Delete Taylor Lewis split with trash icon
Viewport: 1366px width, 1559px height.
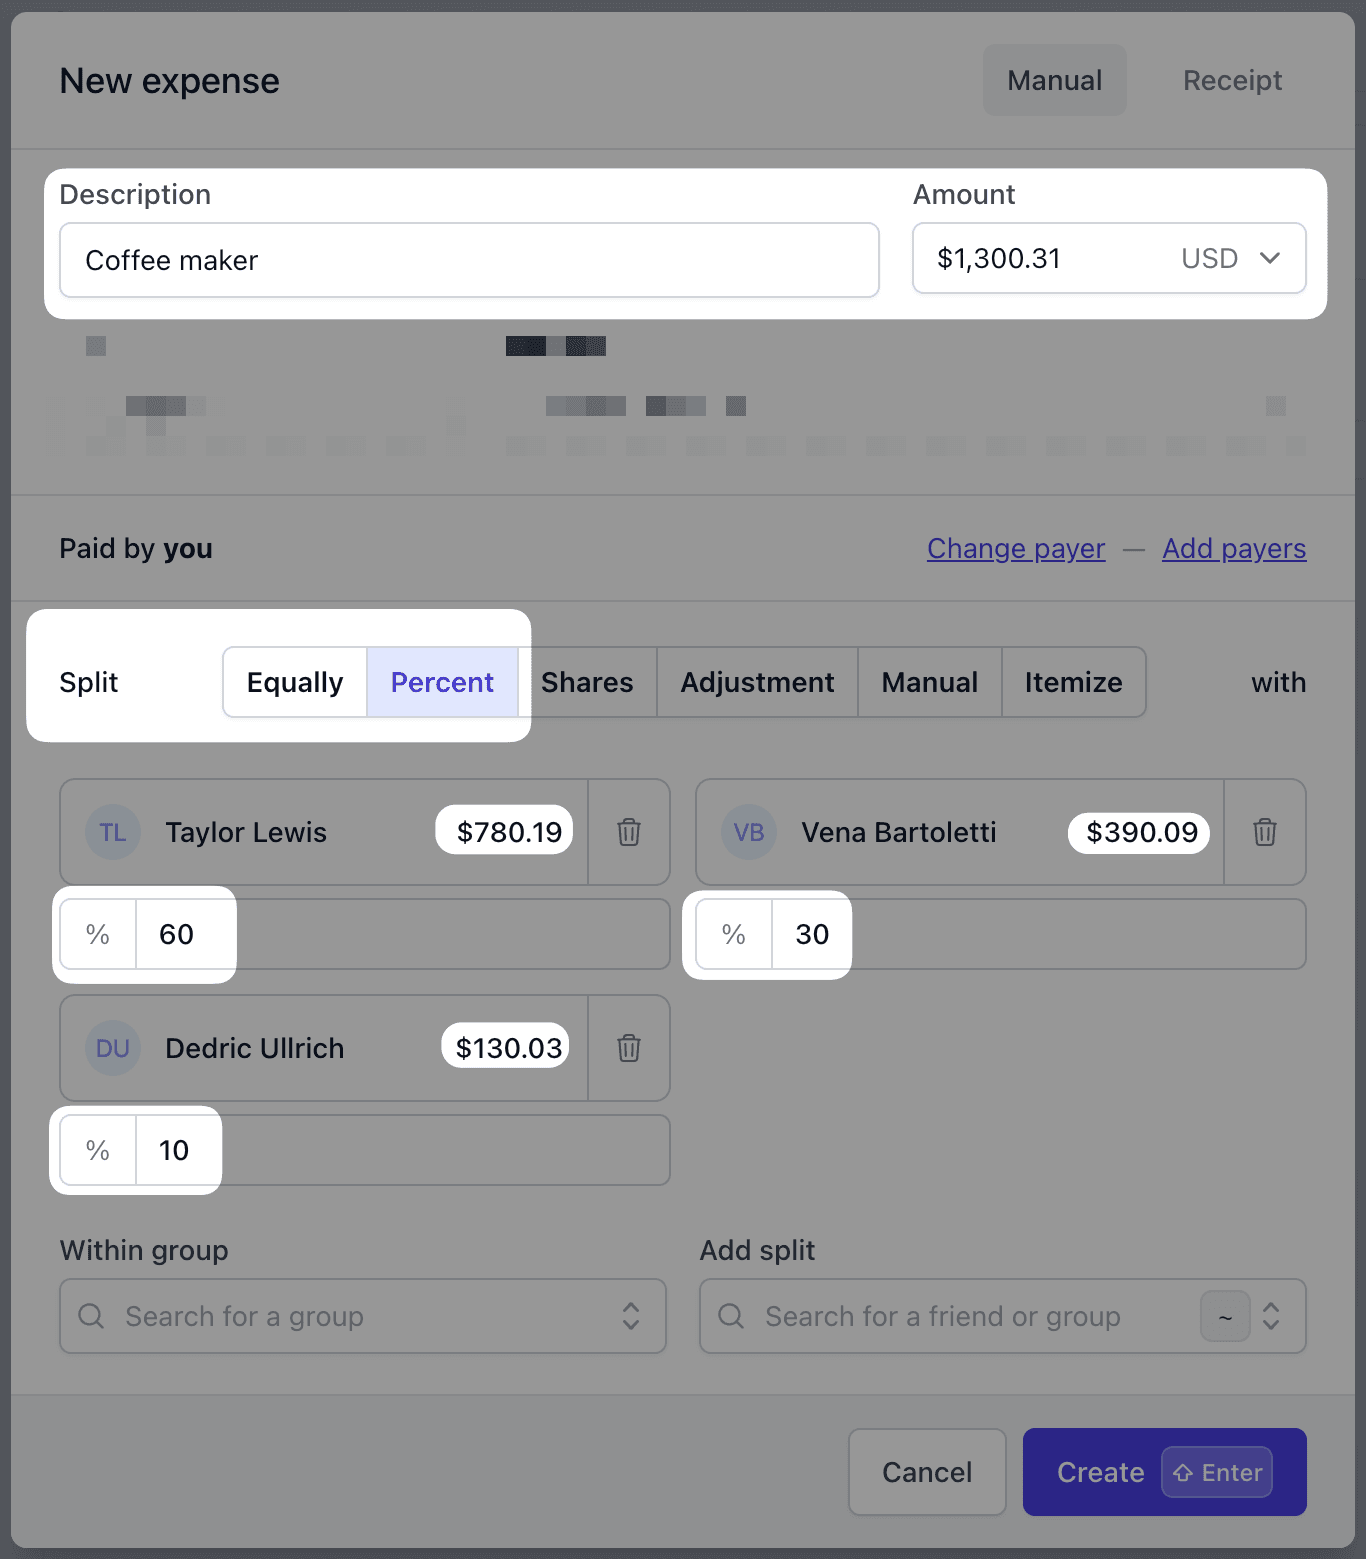(x=629, y=832)
